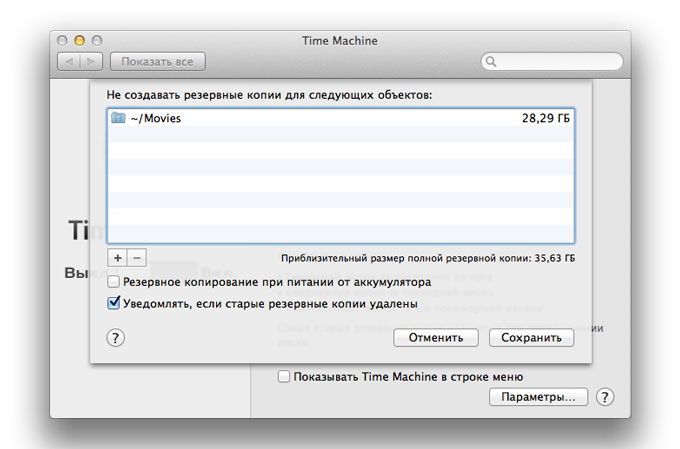The width and height of the screenshot is (680, 449).
Task: Click the Отменить button
Action: tap(436, 338)
